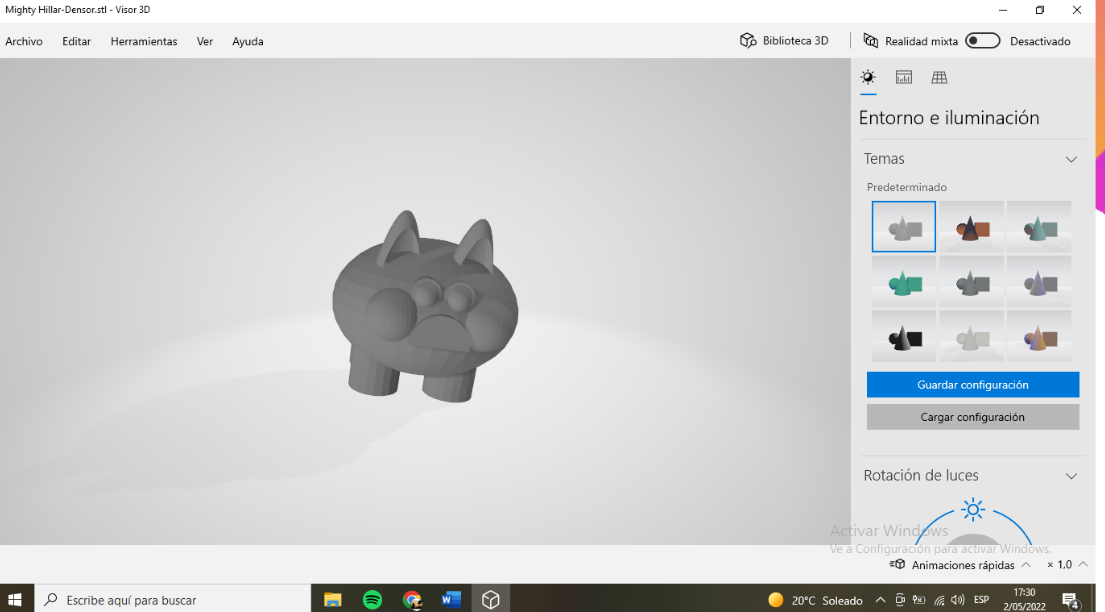
Task: Open Biblioteca 3D library
Action: click(785, 41)
